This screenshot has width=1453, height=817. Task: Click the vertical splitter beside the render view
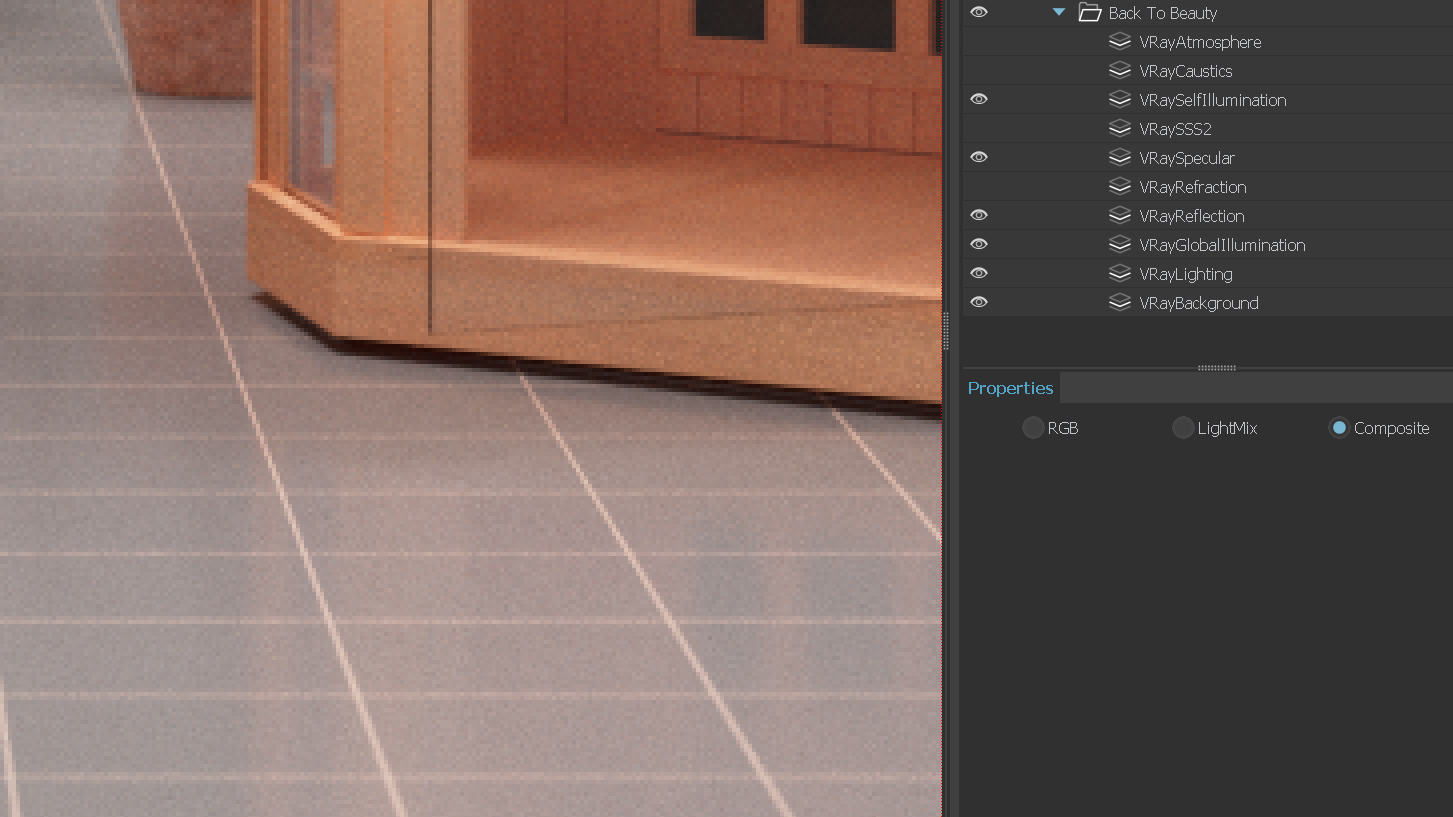(x=946, y=330)
